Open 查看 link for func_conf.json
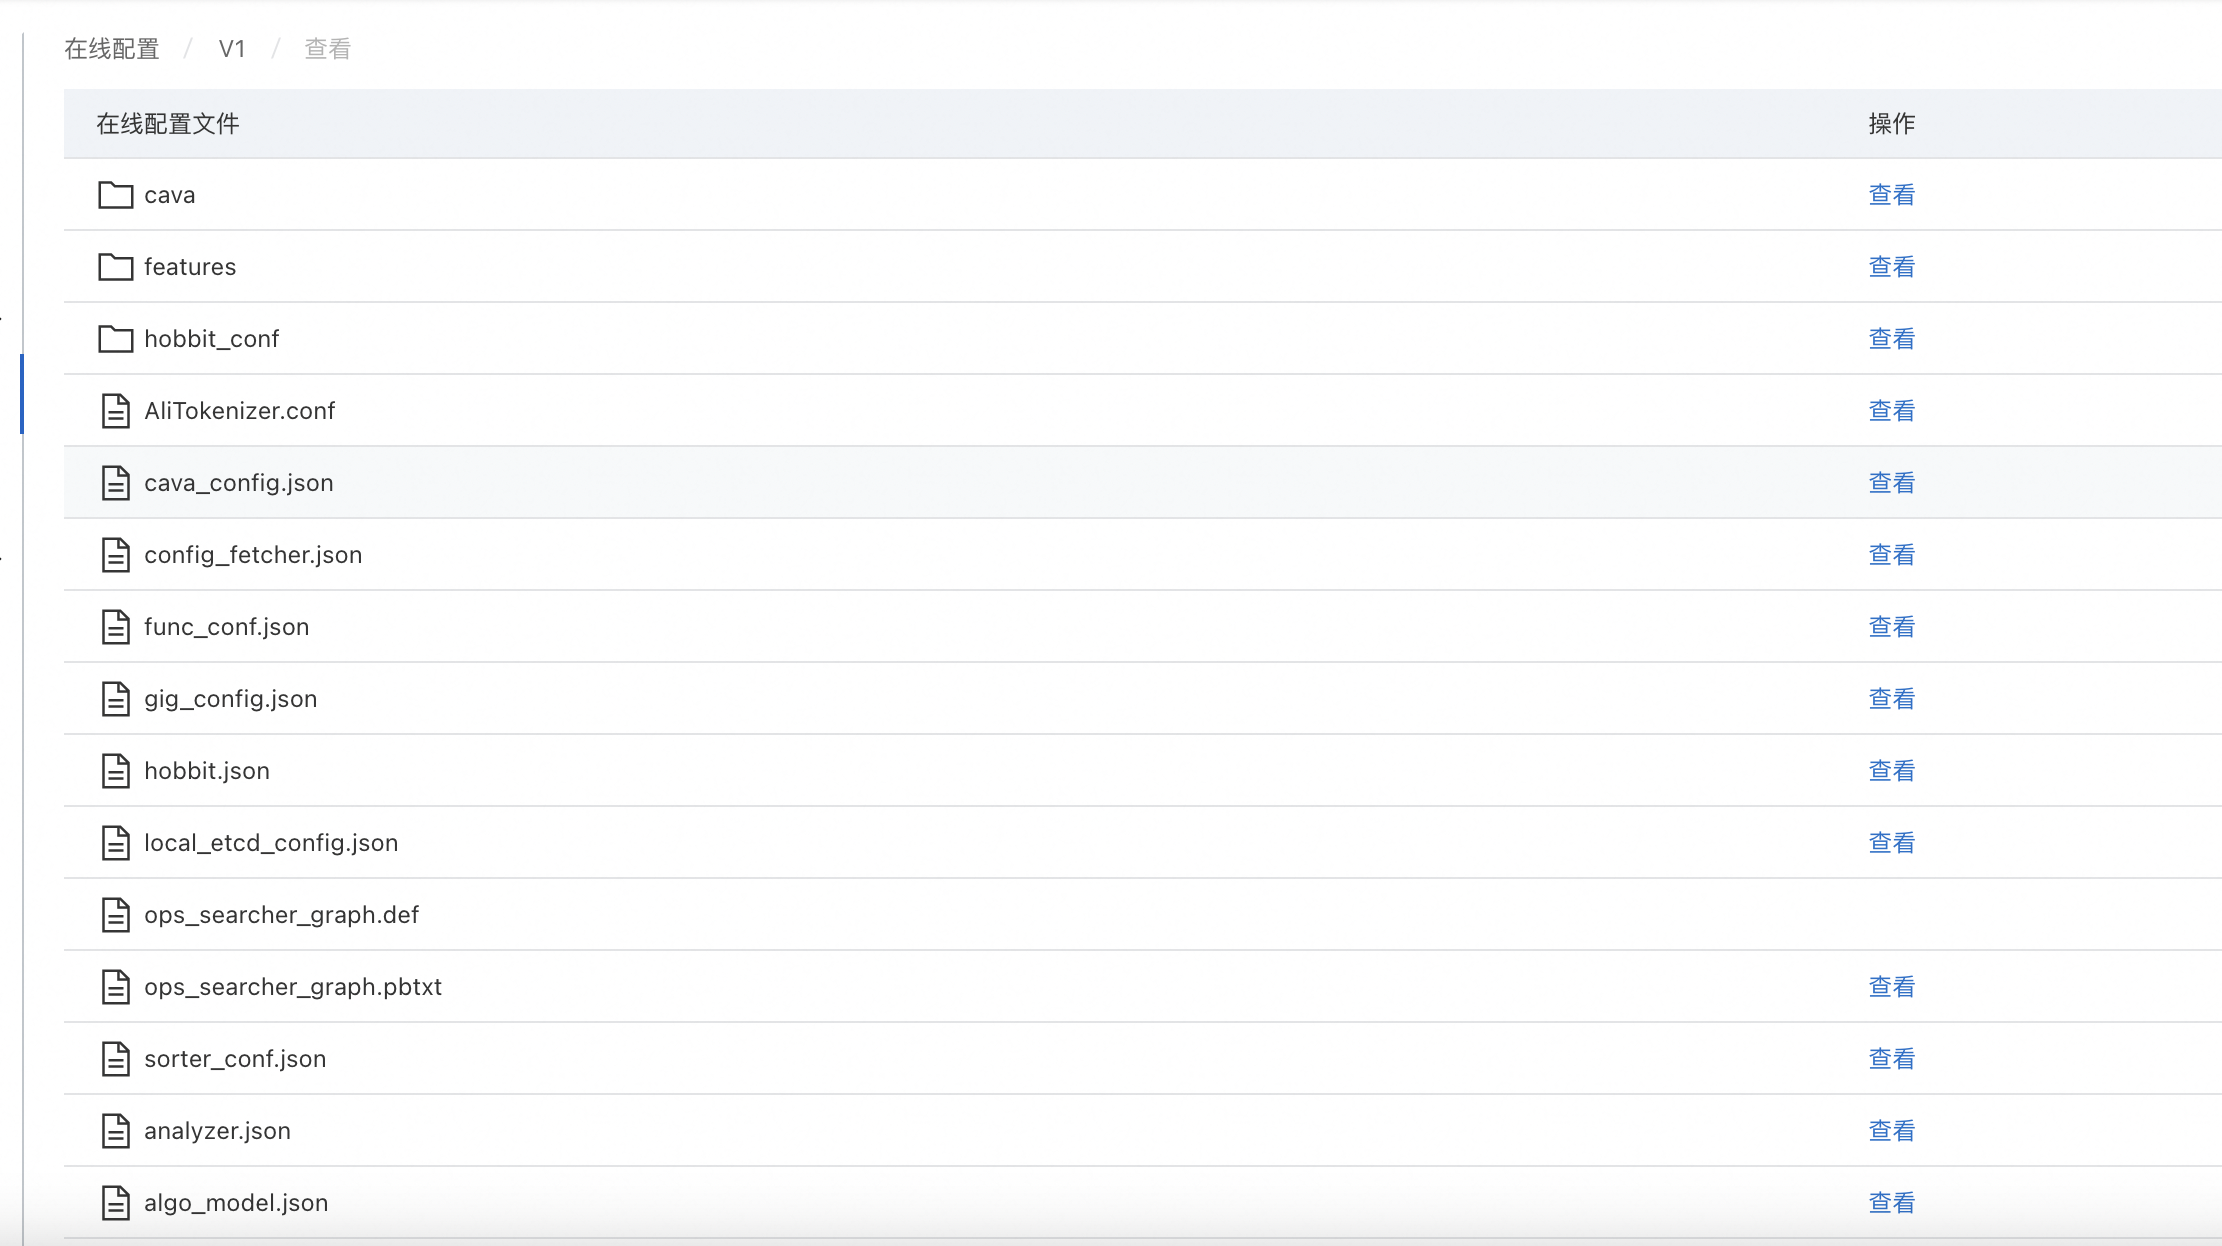2222x1246 pixels. pos(1892,627)
